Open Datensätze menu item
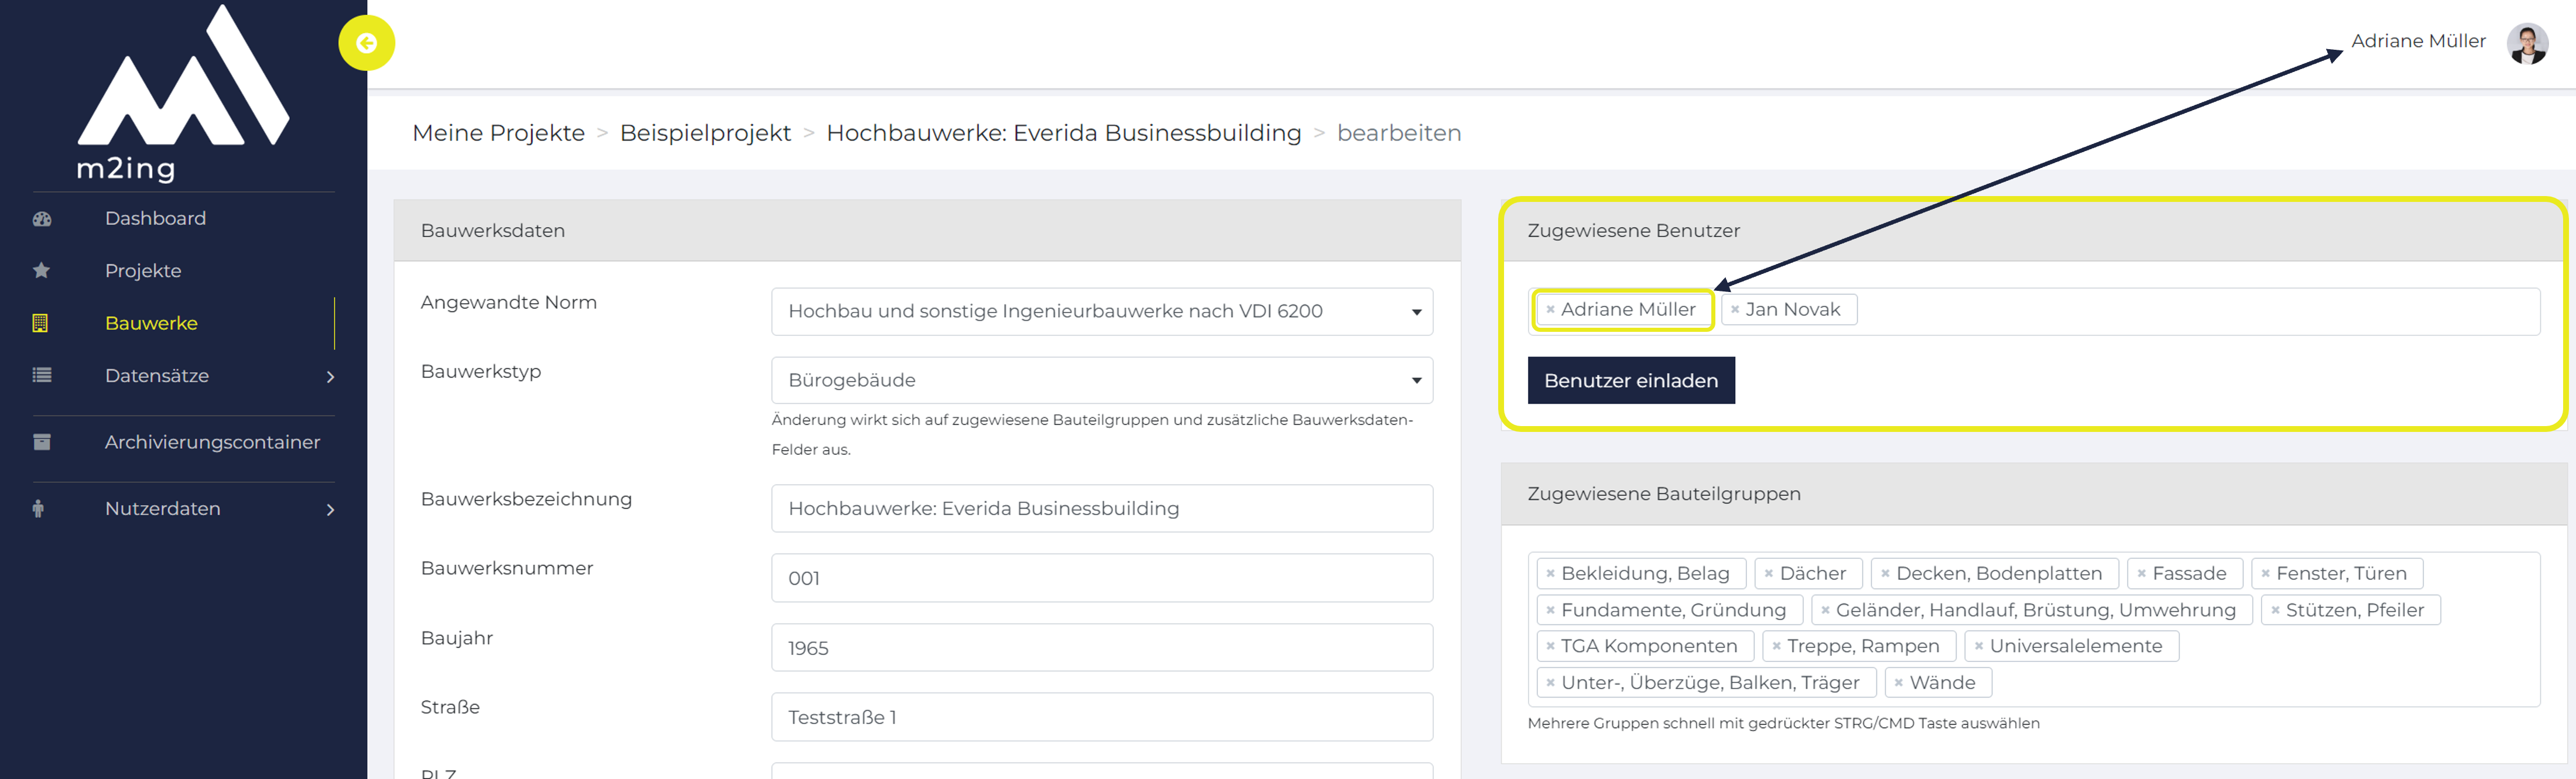This screenshot has width=2576, height=779. [x=157, y=376]
